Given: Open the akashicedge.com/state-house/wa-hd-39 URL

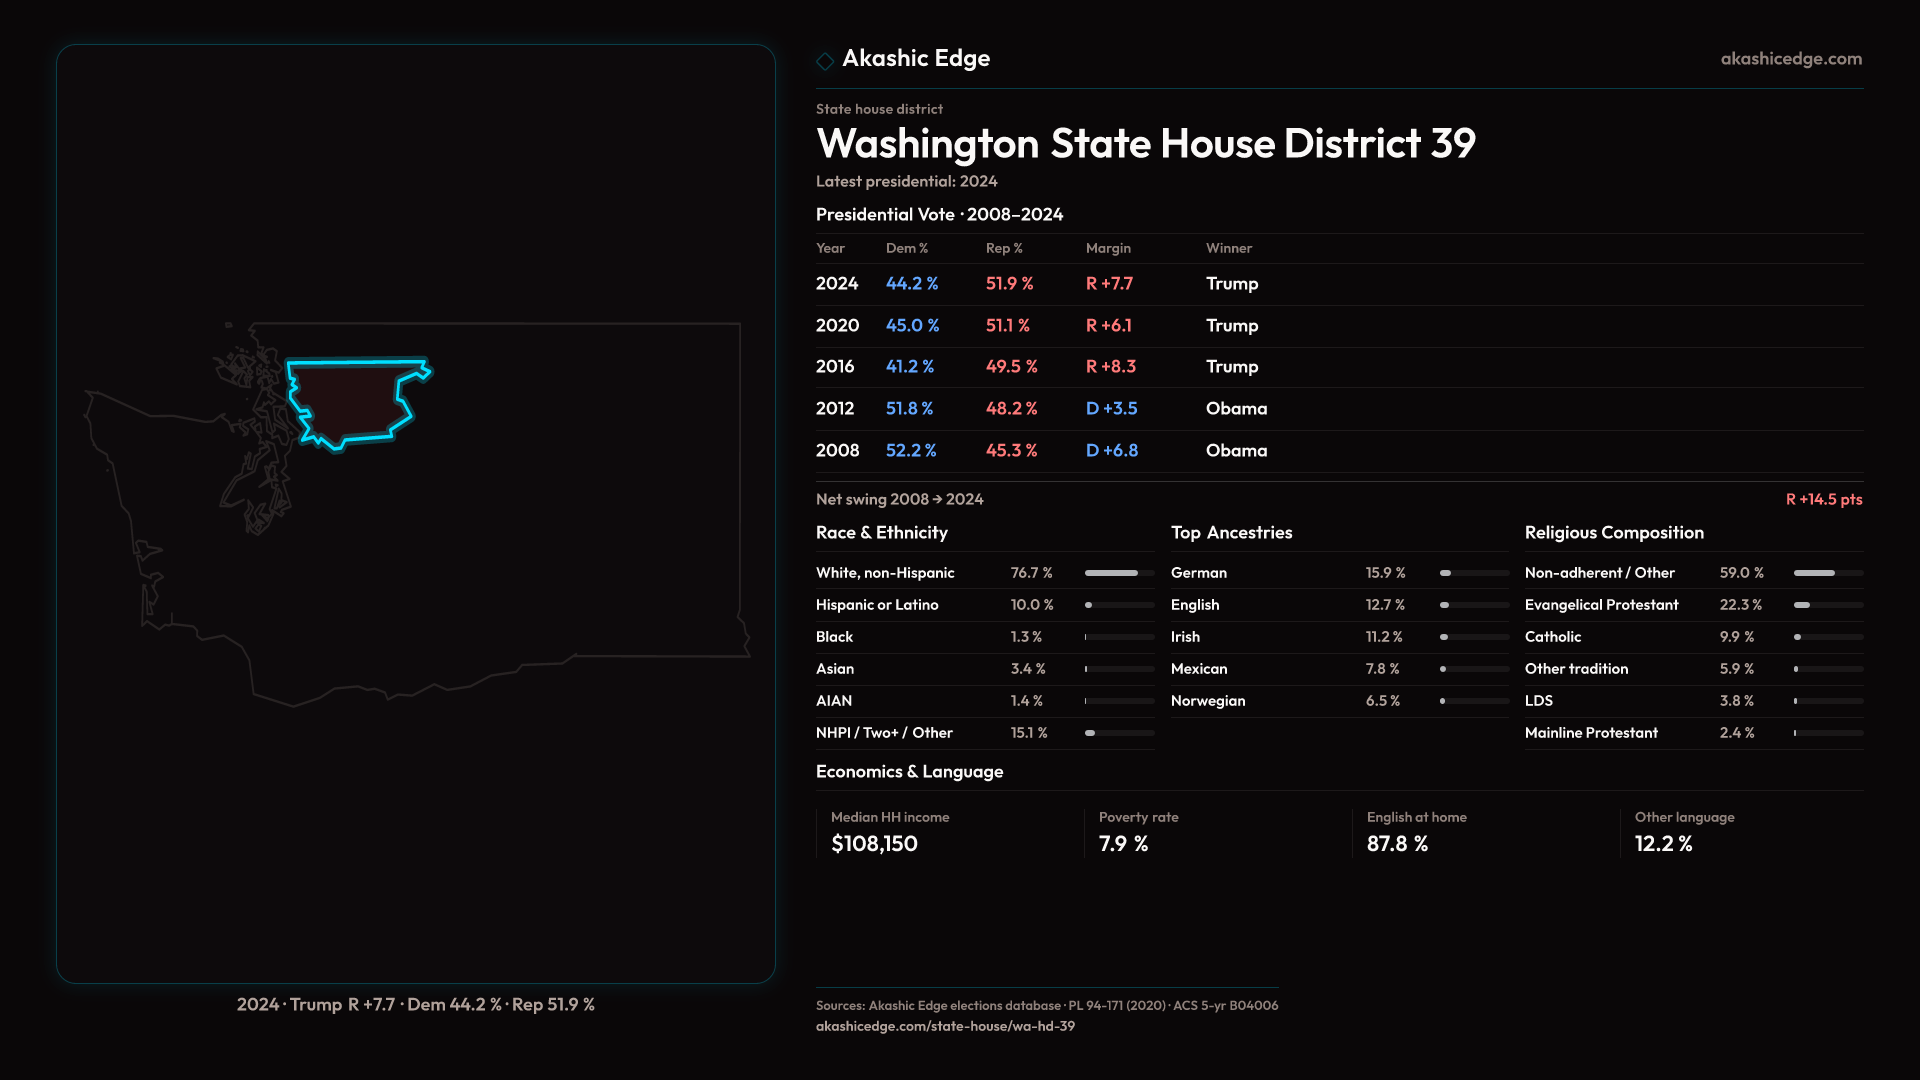Looking at the screenshot, I should pos(945,1026).
